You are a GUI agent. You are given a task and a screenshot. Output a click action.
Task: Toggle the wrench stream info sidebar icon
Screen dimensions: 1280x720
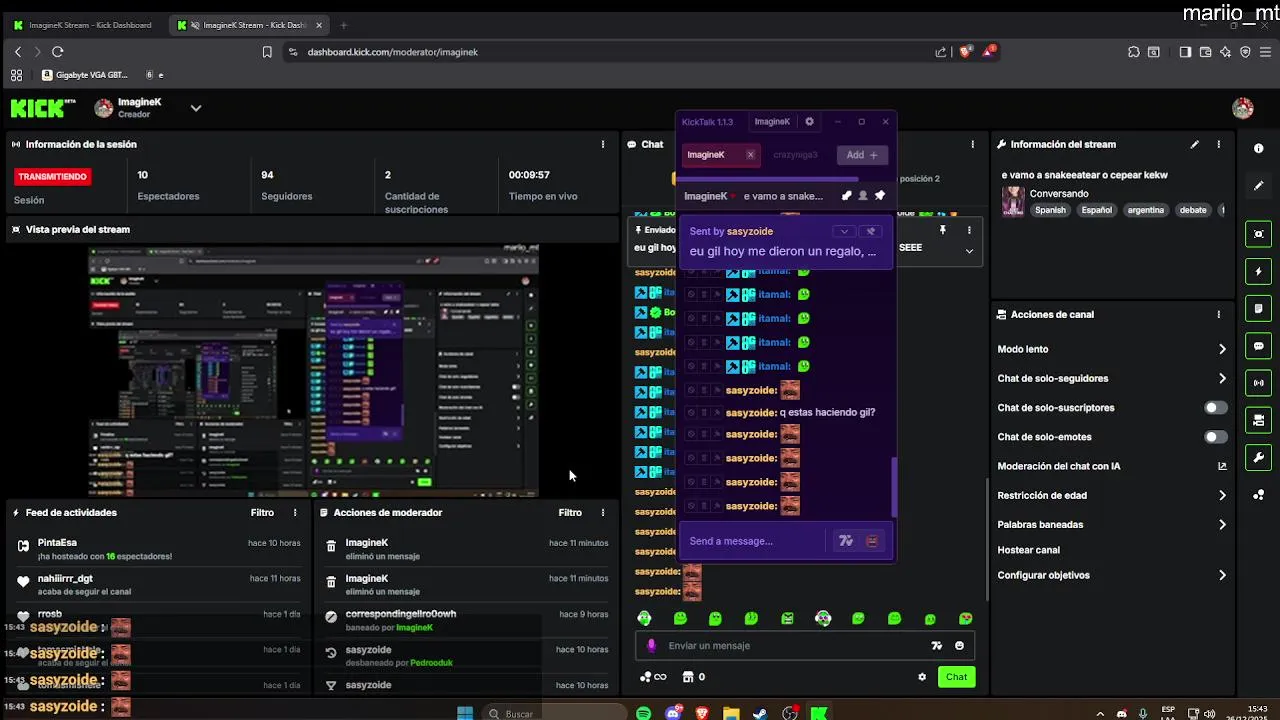pos(1258,457)
